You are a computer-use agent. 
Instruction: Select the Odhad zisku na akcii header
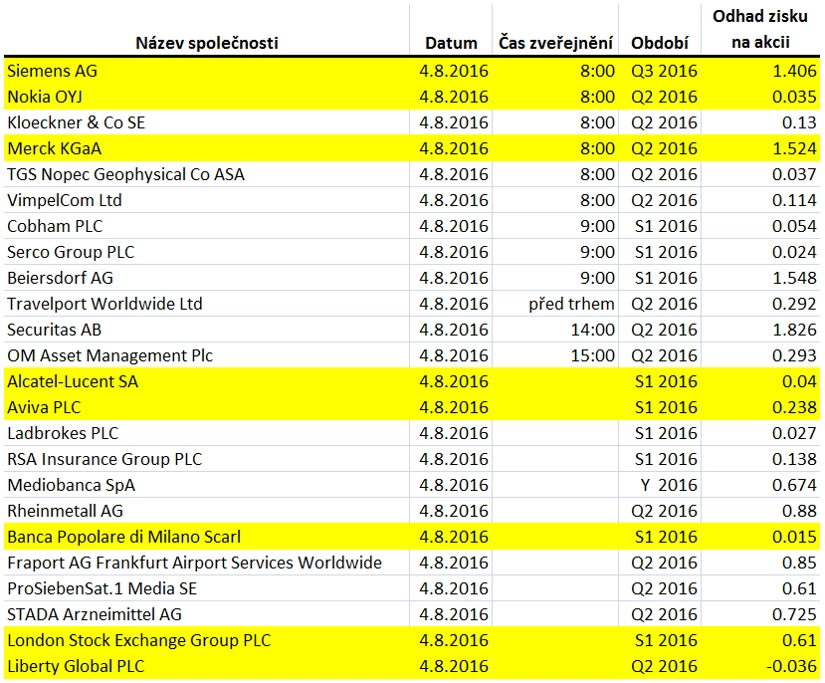tap(760, 29)
